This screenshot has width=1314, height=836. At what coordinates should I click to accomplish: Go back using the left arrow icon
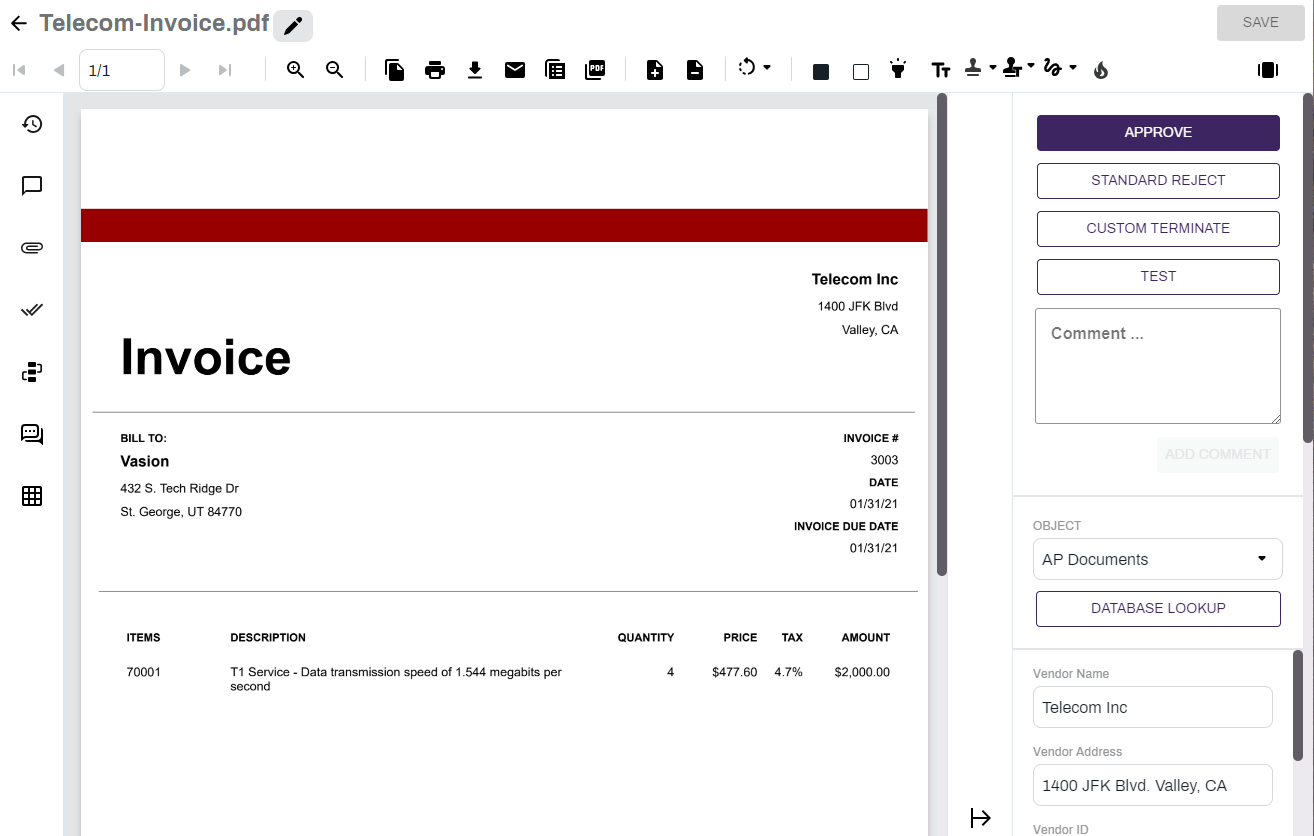tap(18, 23)
